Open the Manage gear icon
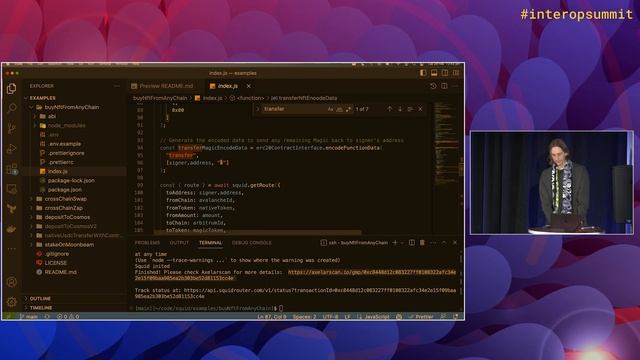The height and width of the screenshot is (360, 640). [11, 302]
